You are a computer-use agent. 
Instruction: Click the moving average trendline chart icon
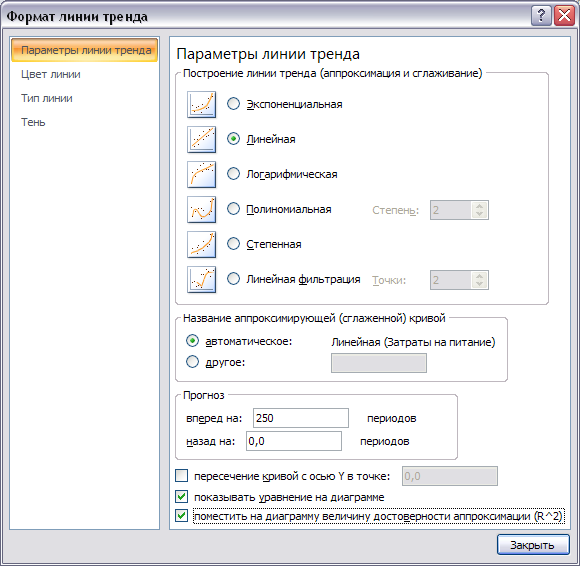coord(202,279)
